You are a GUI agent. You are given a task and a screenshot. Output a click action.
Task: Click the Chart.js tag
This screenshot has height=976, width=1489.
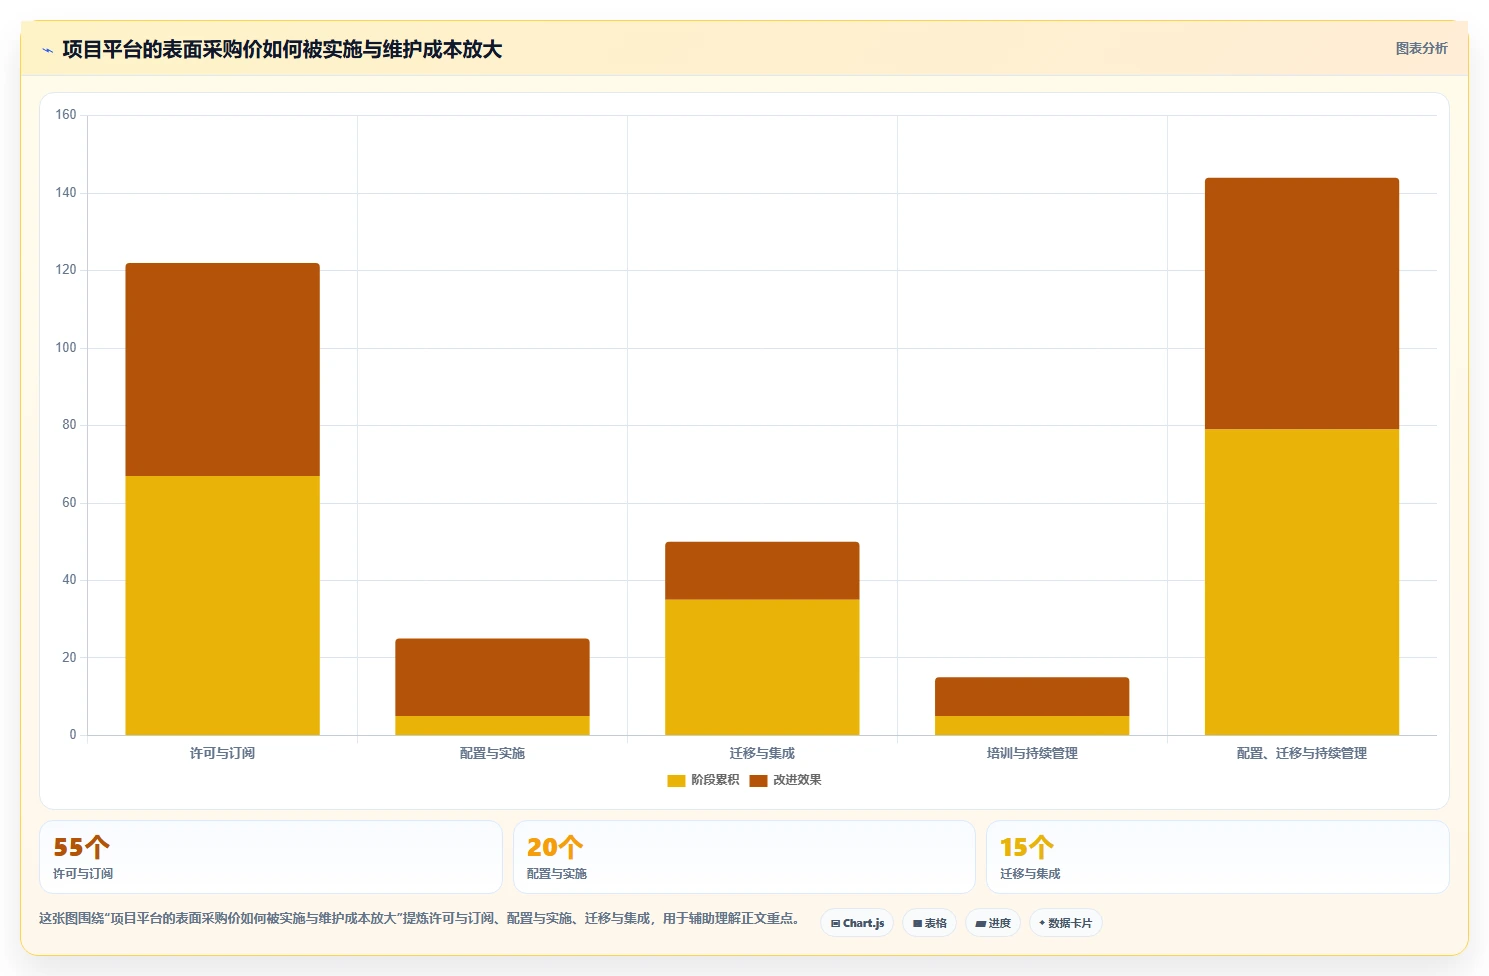coord(857,923)
